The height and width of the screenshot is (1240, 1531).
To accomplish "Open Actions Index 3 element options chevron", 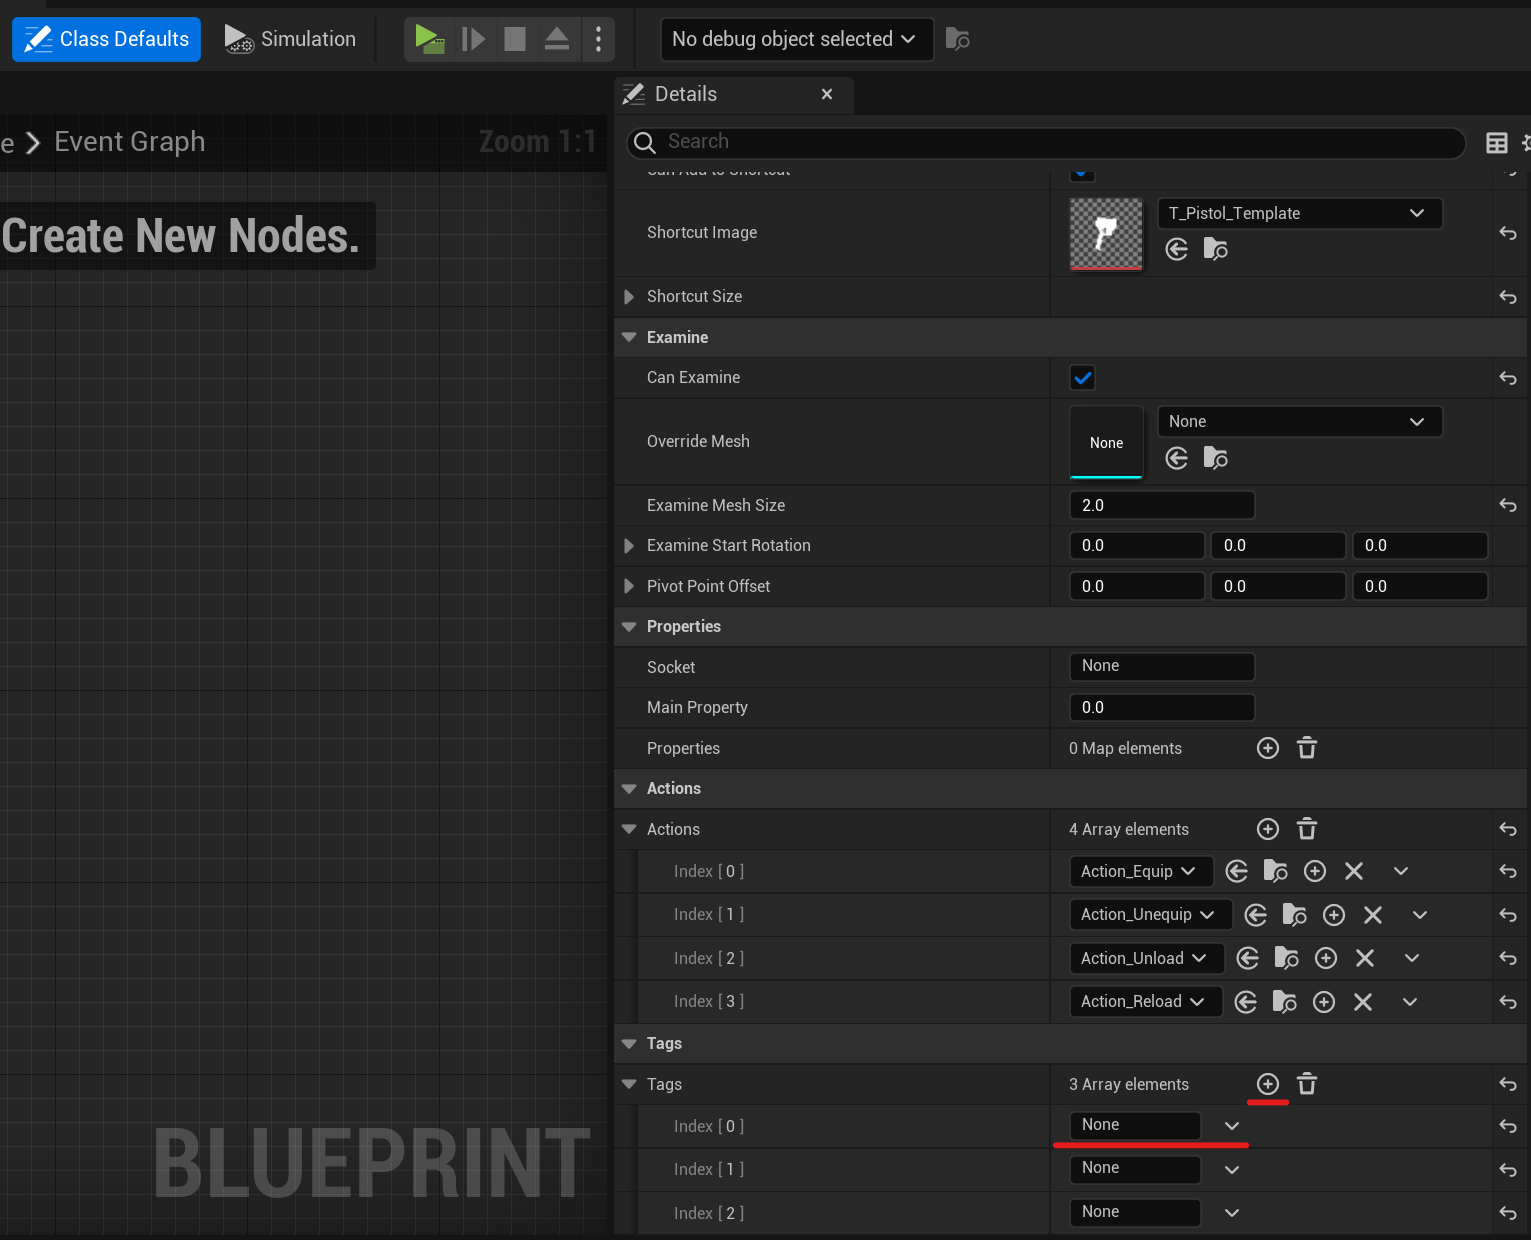I will 1410,1002.
